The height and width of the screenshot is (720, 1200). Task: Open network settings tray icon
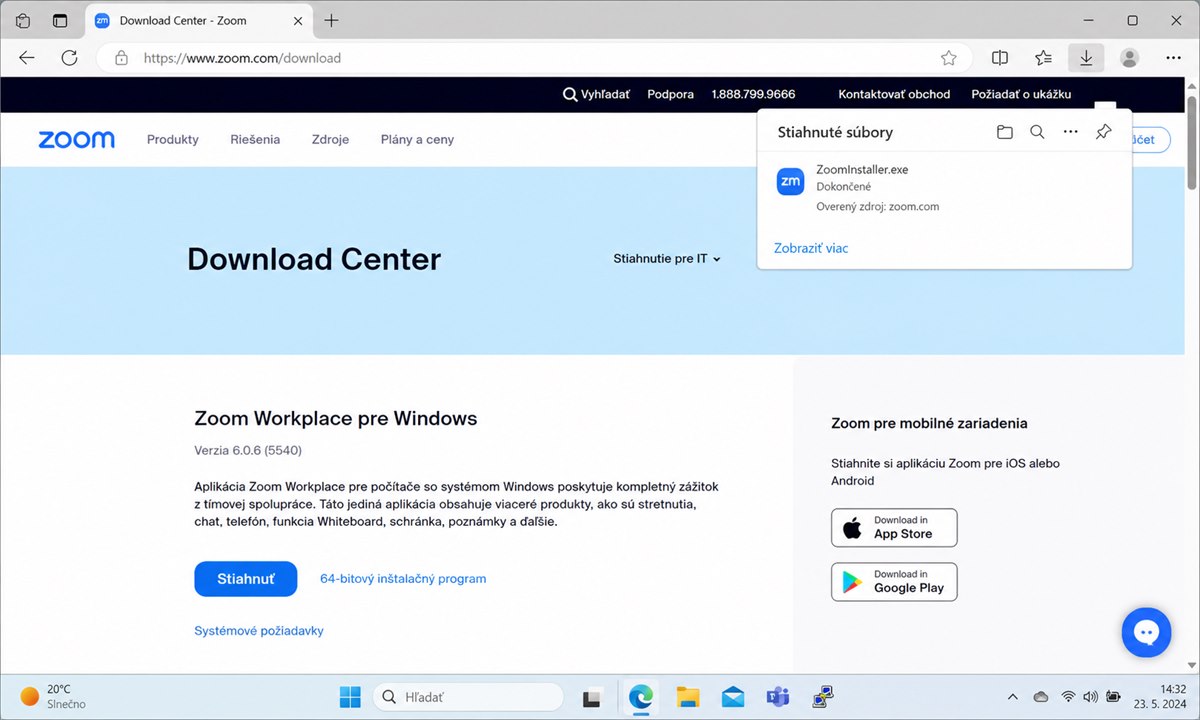[1068, 697]
